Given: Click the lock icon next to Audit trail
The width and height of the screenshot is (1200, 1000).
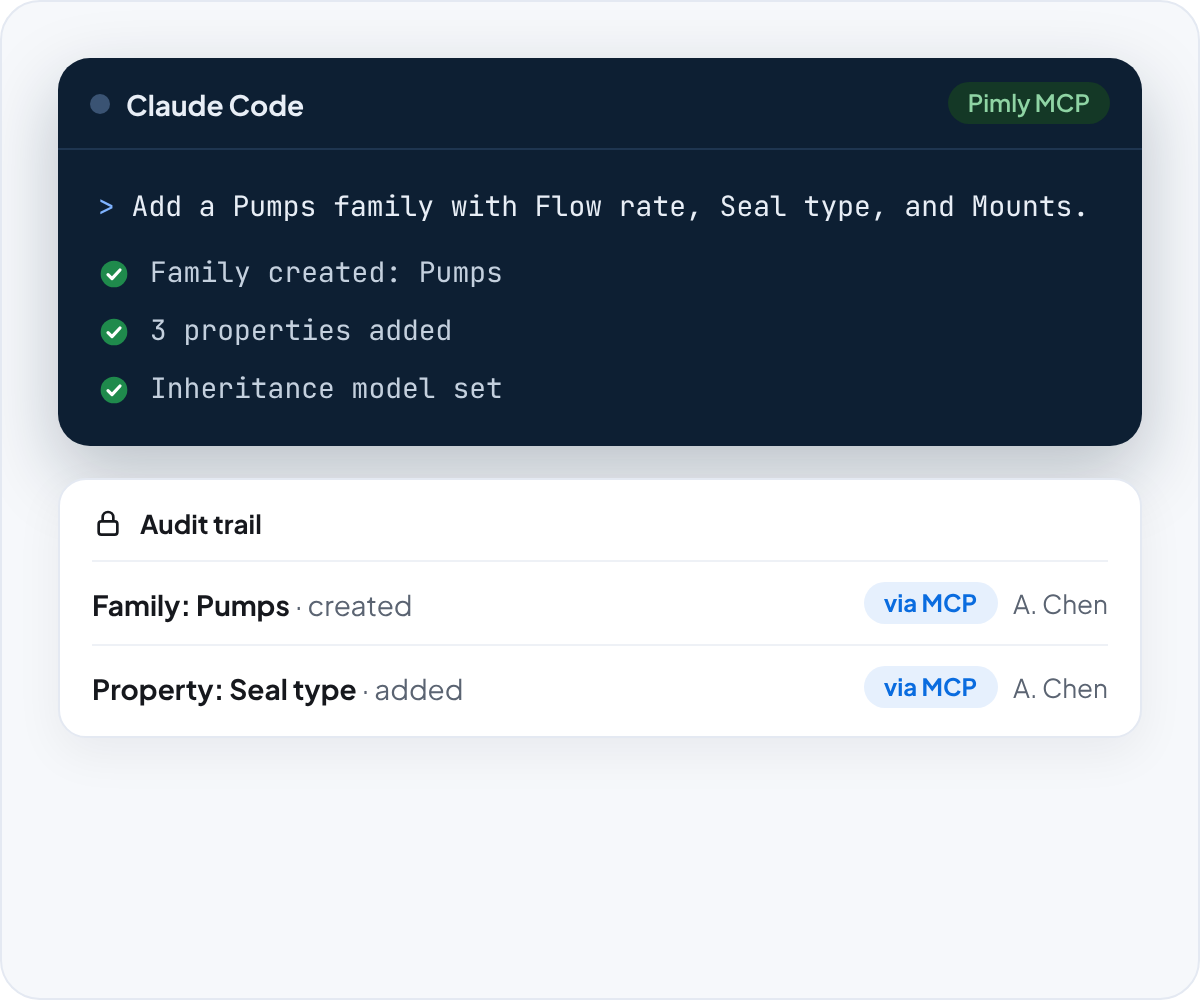Looking at the screenshot, I should click(107, 524).
